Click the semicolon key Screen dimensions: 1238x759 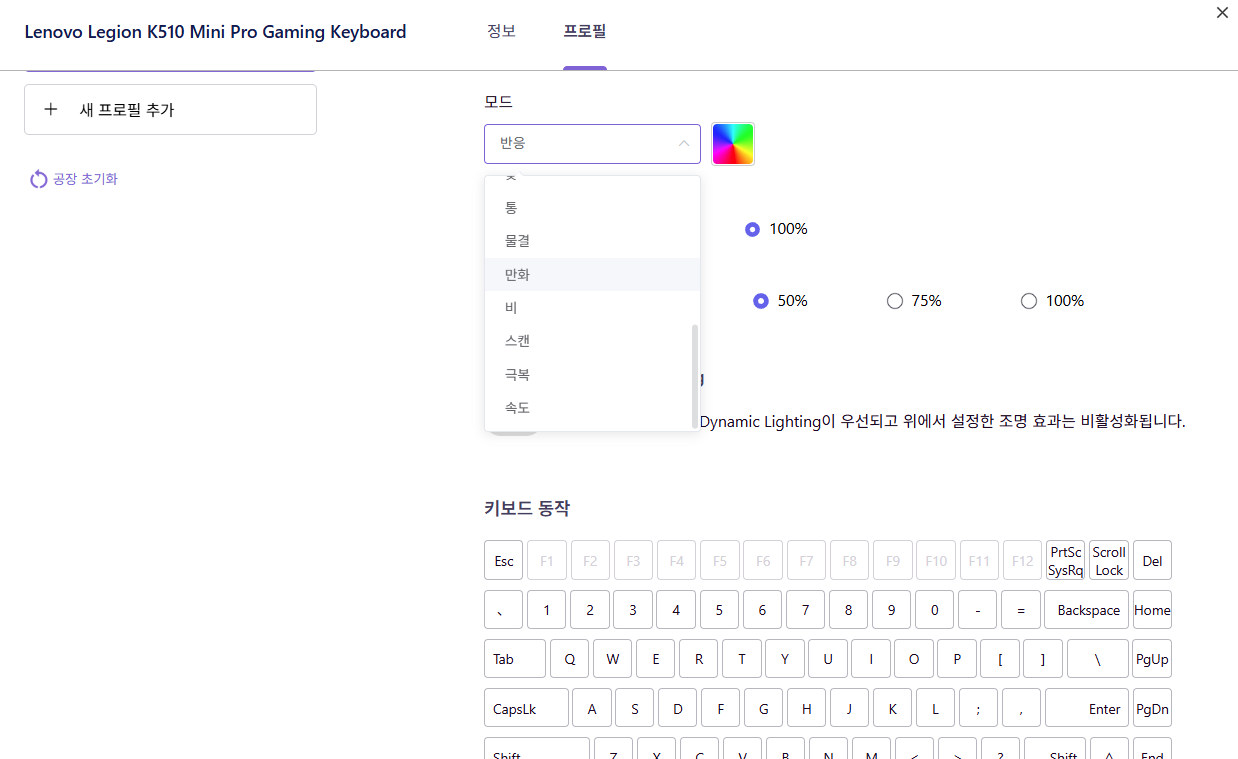click(x=979, y=708)
